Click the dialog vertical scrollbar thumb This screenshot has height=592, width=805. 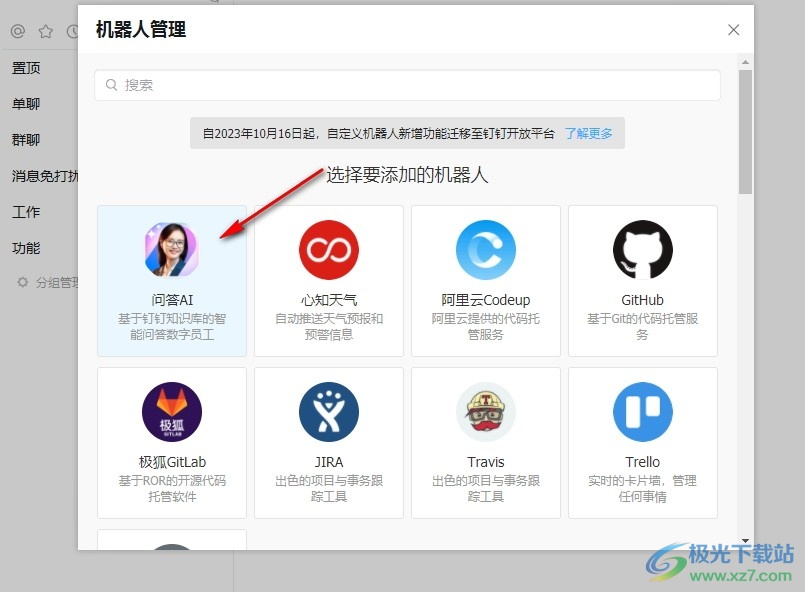coord(745,132)
